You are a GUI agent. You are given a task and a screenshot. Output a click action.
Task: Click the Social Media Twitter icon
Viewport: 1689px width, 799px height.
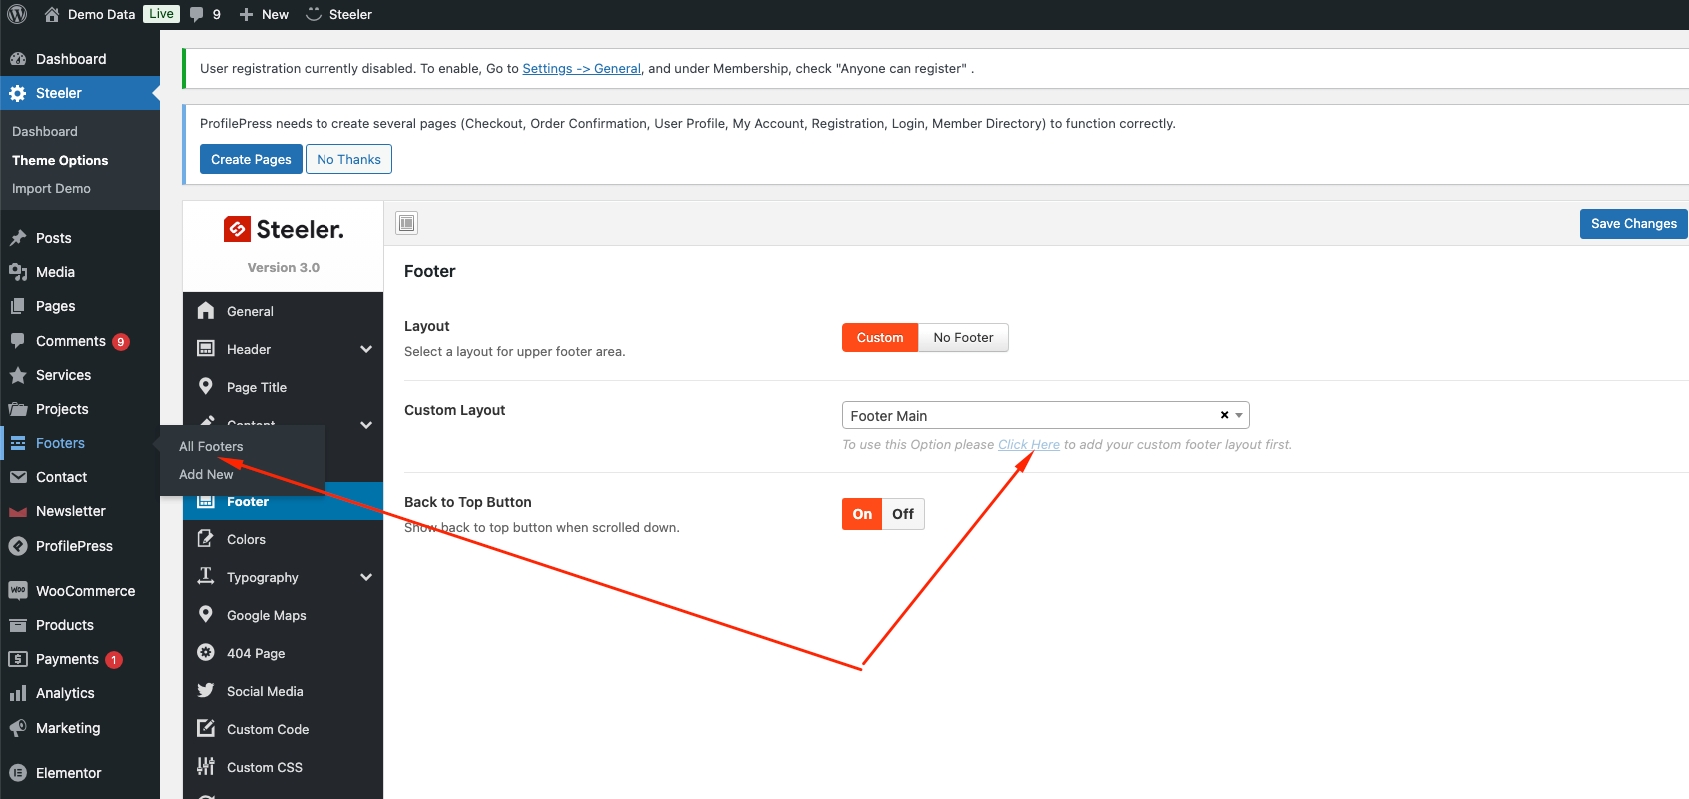(206, 691)
